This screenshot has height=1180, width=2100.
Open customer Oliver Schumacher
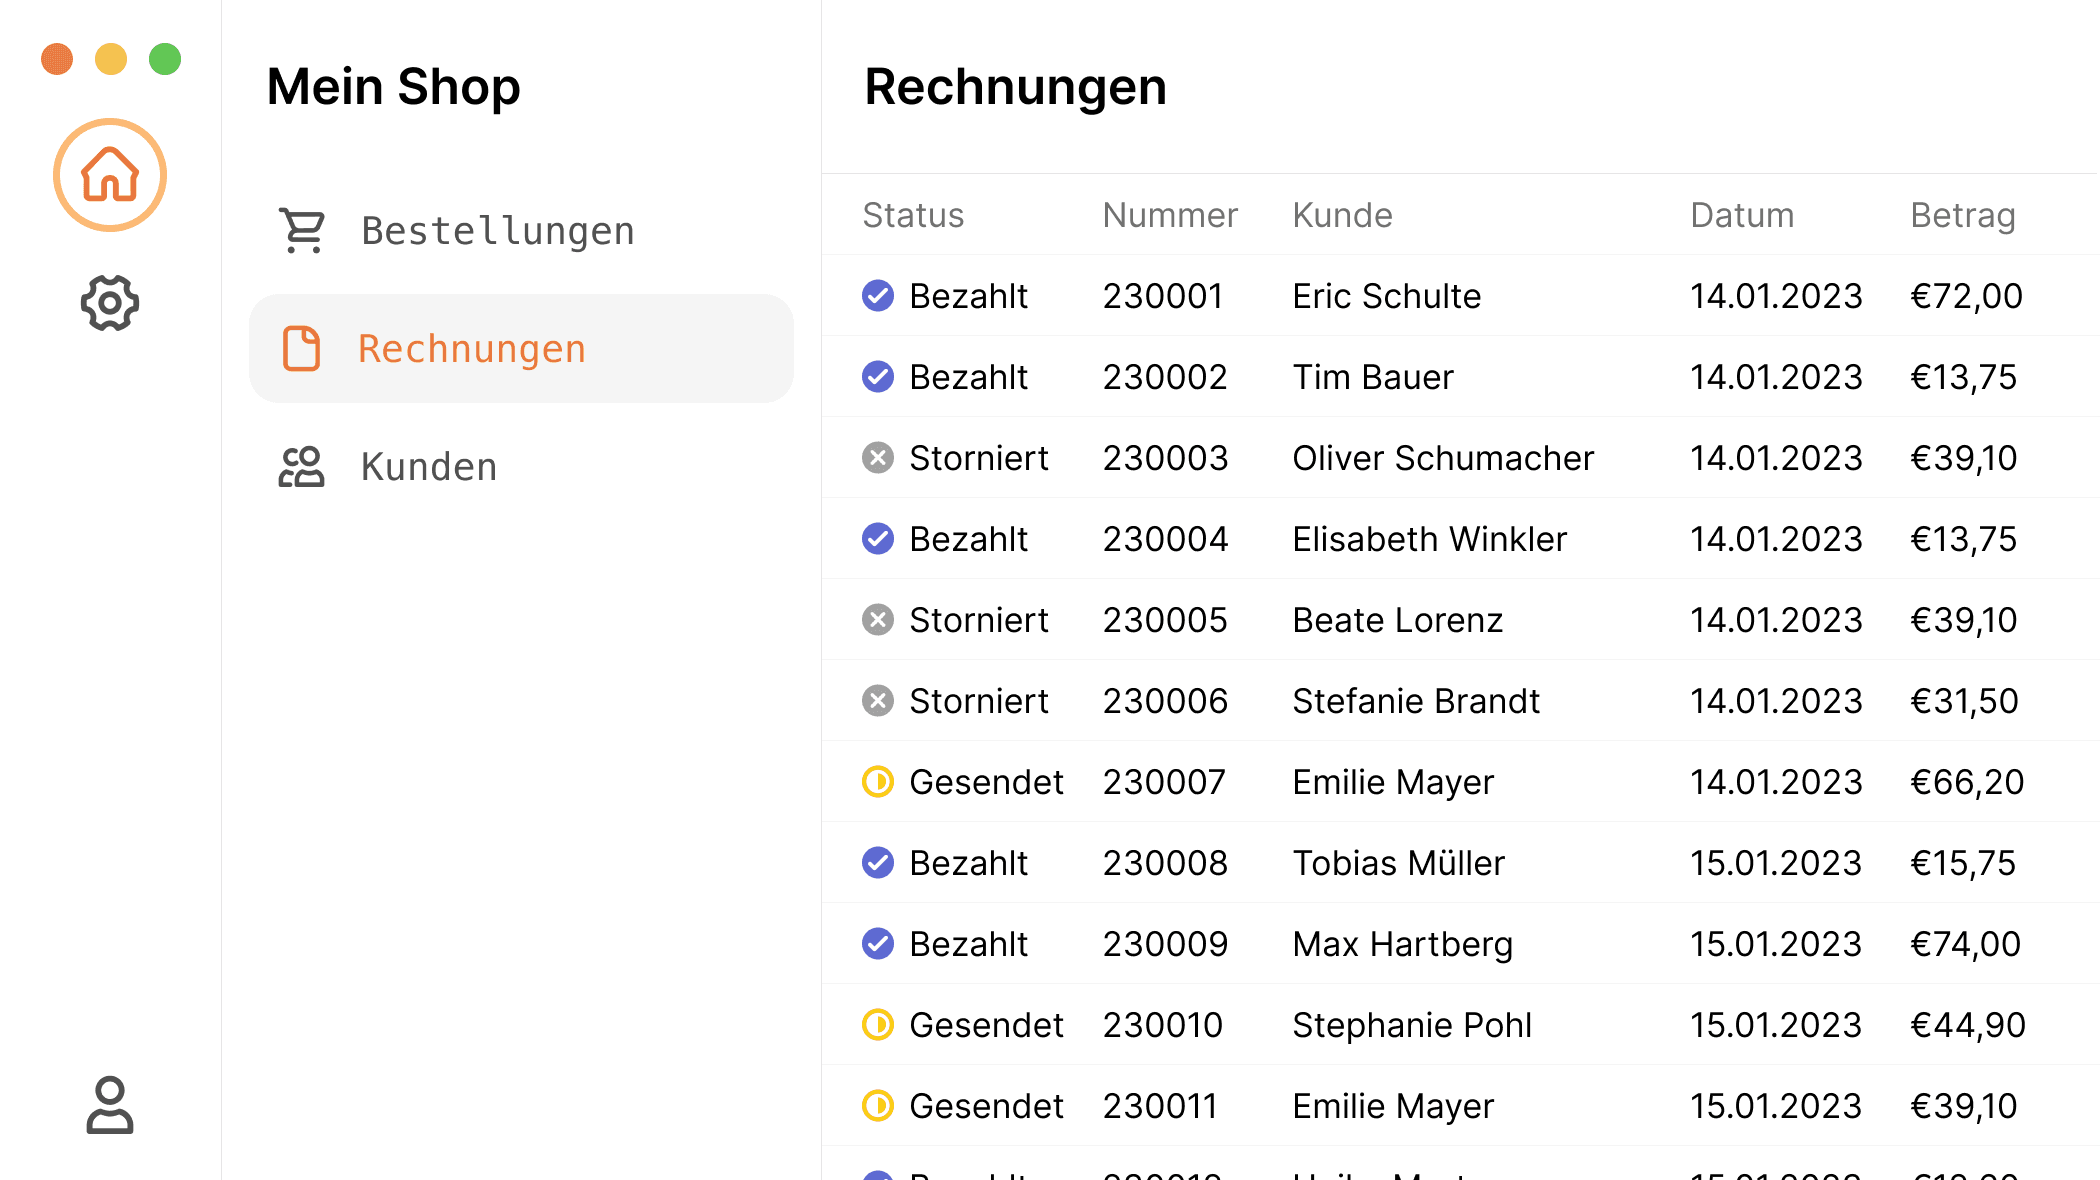pos(1442,458)
